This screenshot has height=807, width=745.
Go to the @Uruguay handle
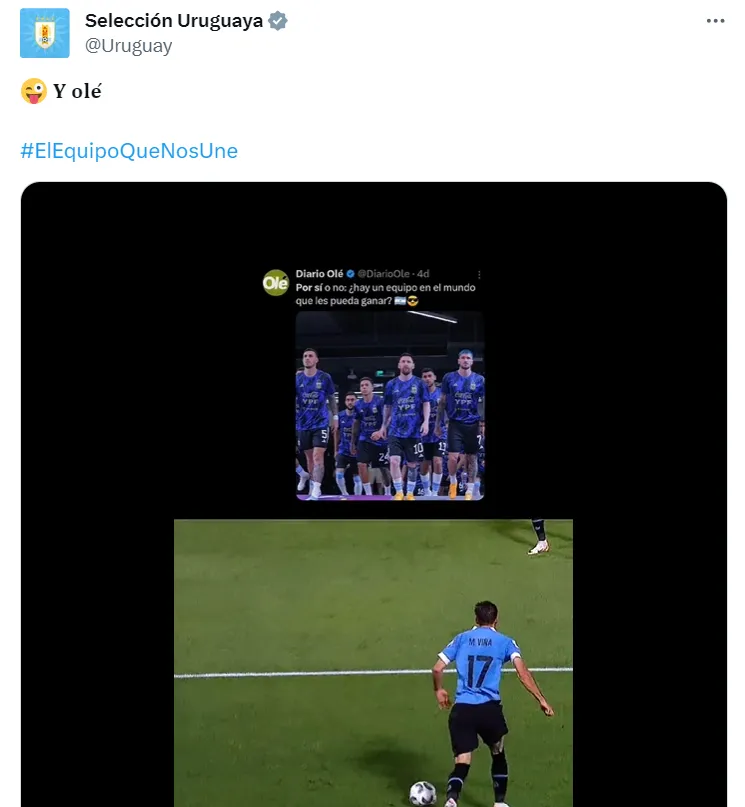click(x=129, y=45)
